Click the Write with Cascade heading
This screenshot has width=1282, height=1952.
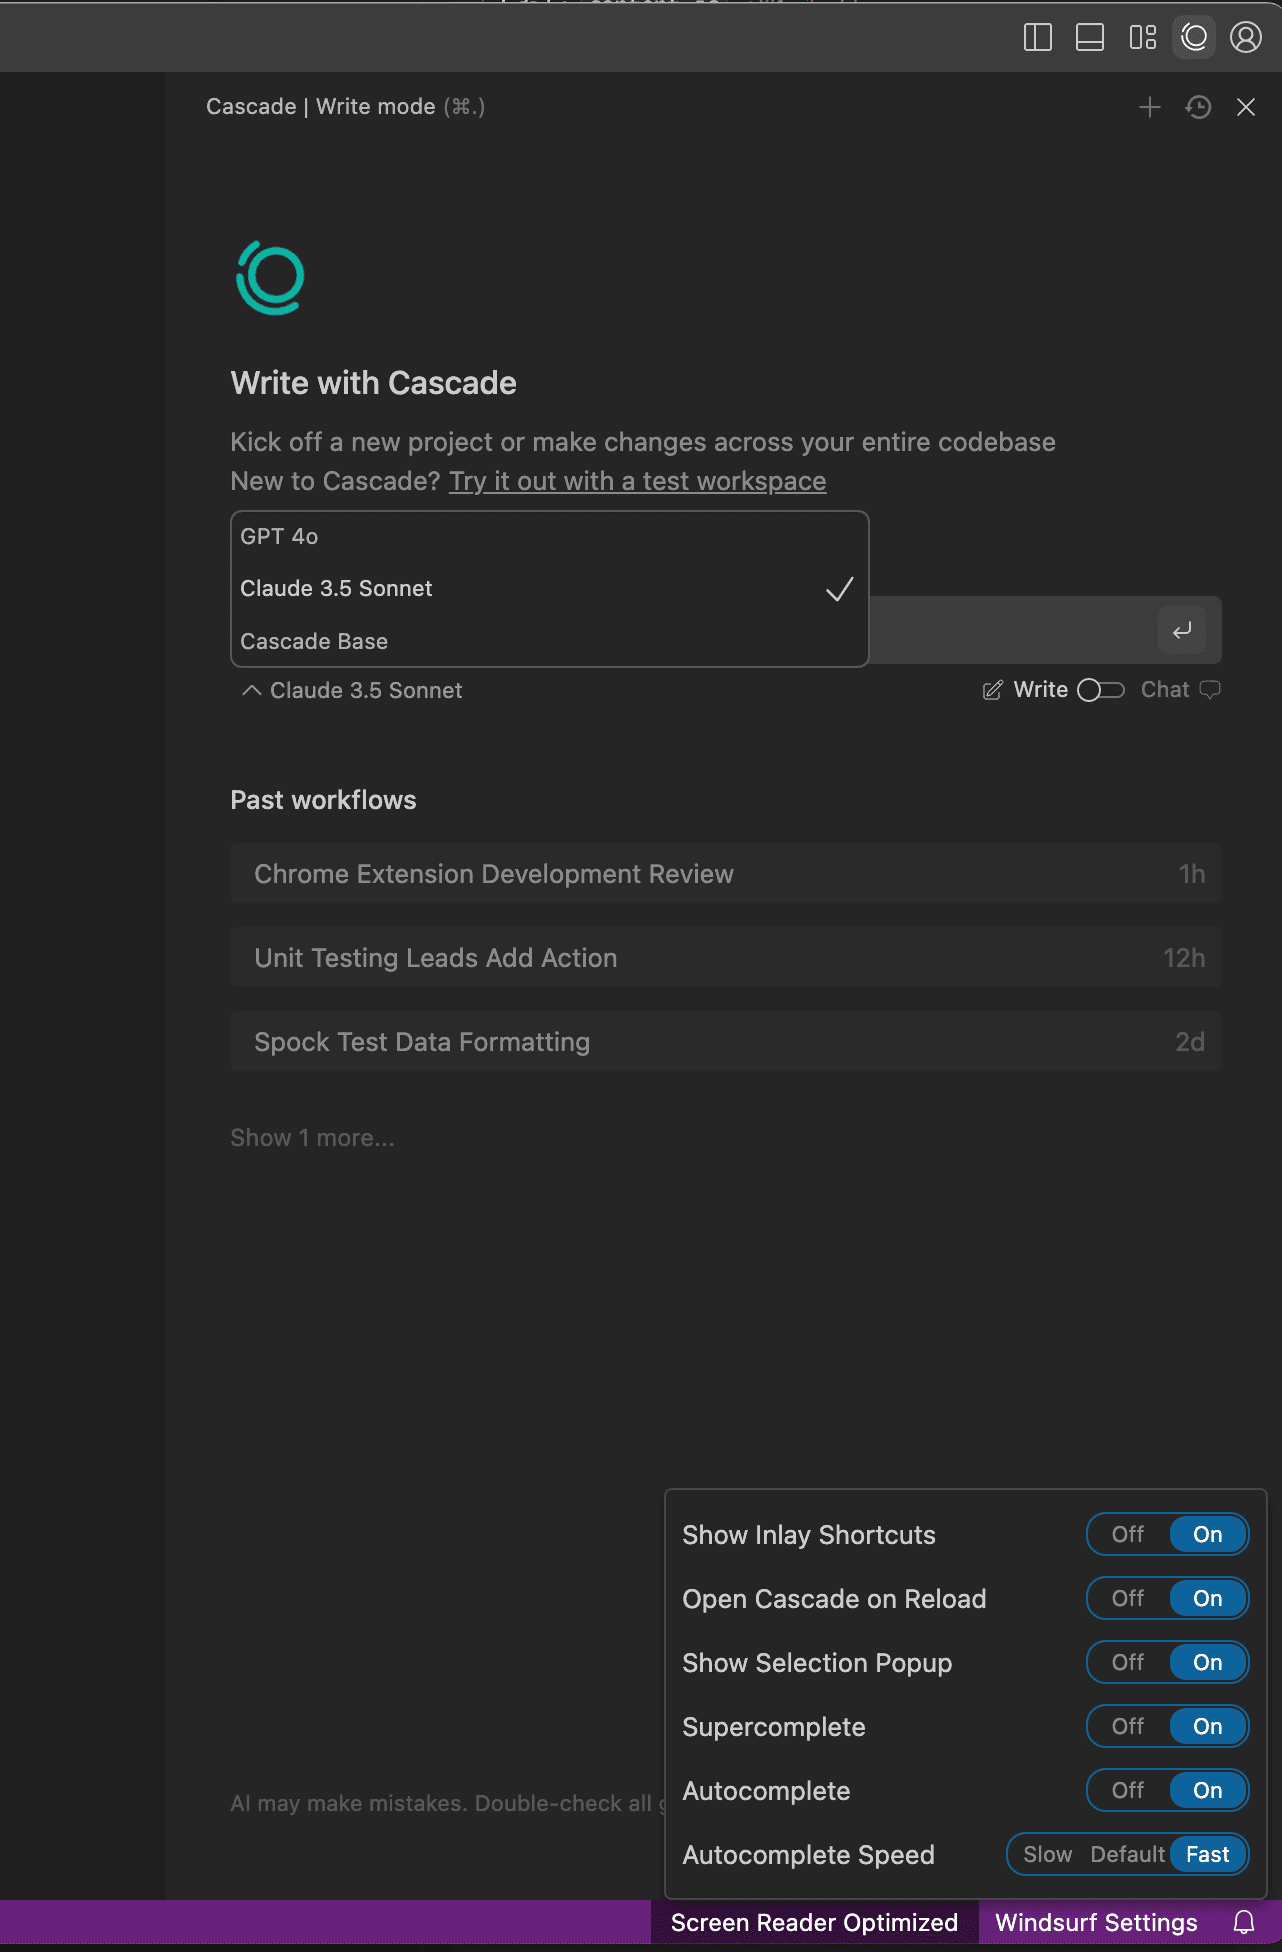point(373,383)
